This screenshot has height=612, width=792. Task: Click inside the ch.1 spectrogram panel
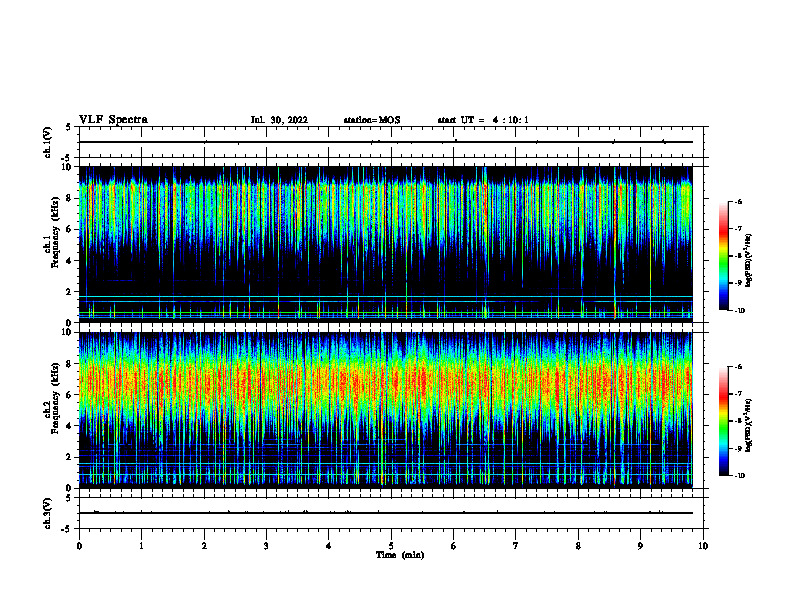[386, 244]
